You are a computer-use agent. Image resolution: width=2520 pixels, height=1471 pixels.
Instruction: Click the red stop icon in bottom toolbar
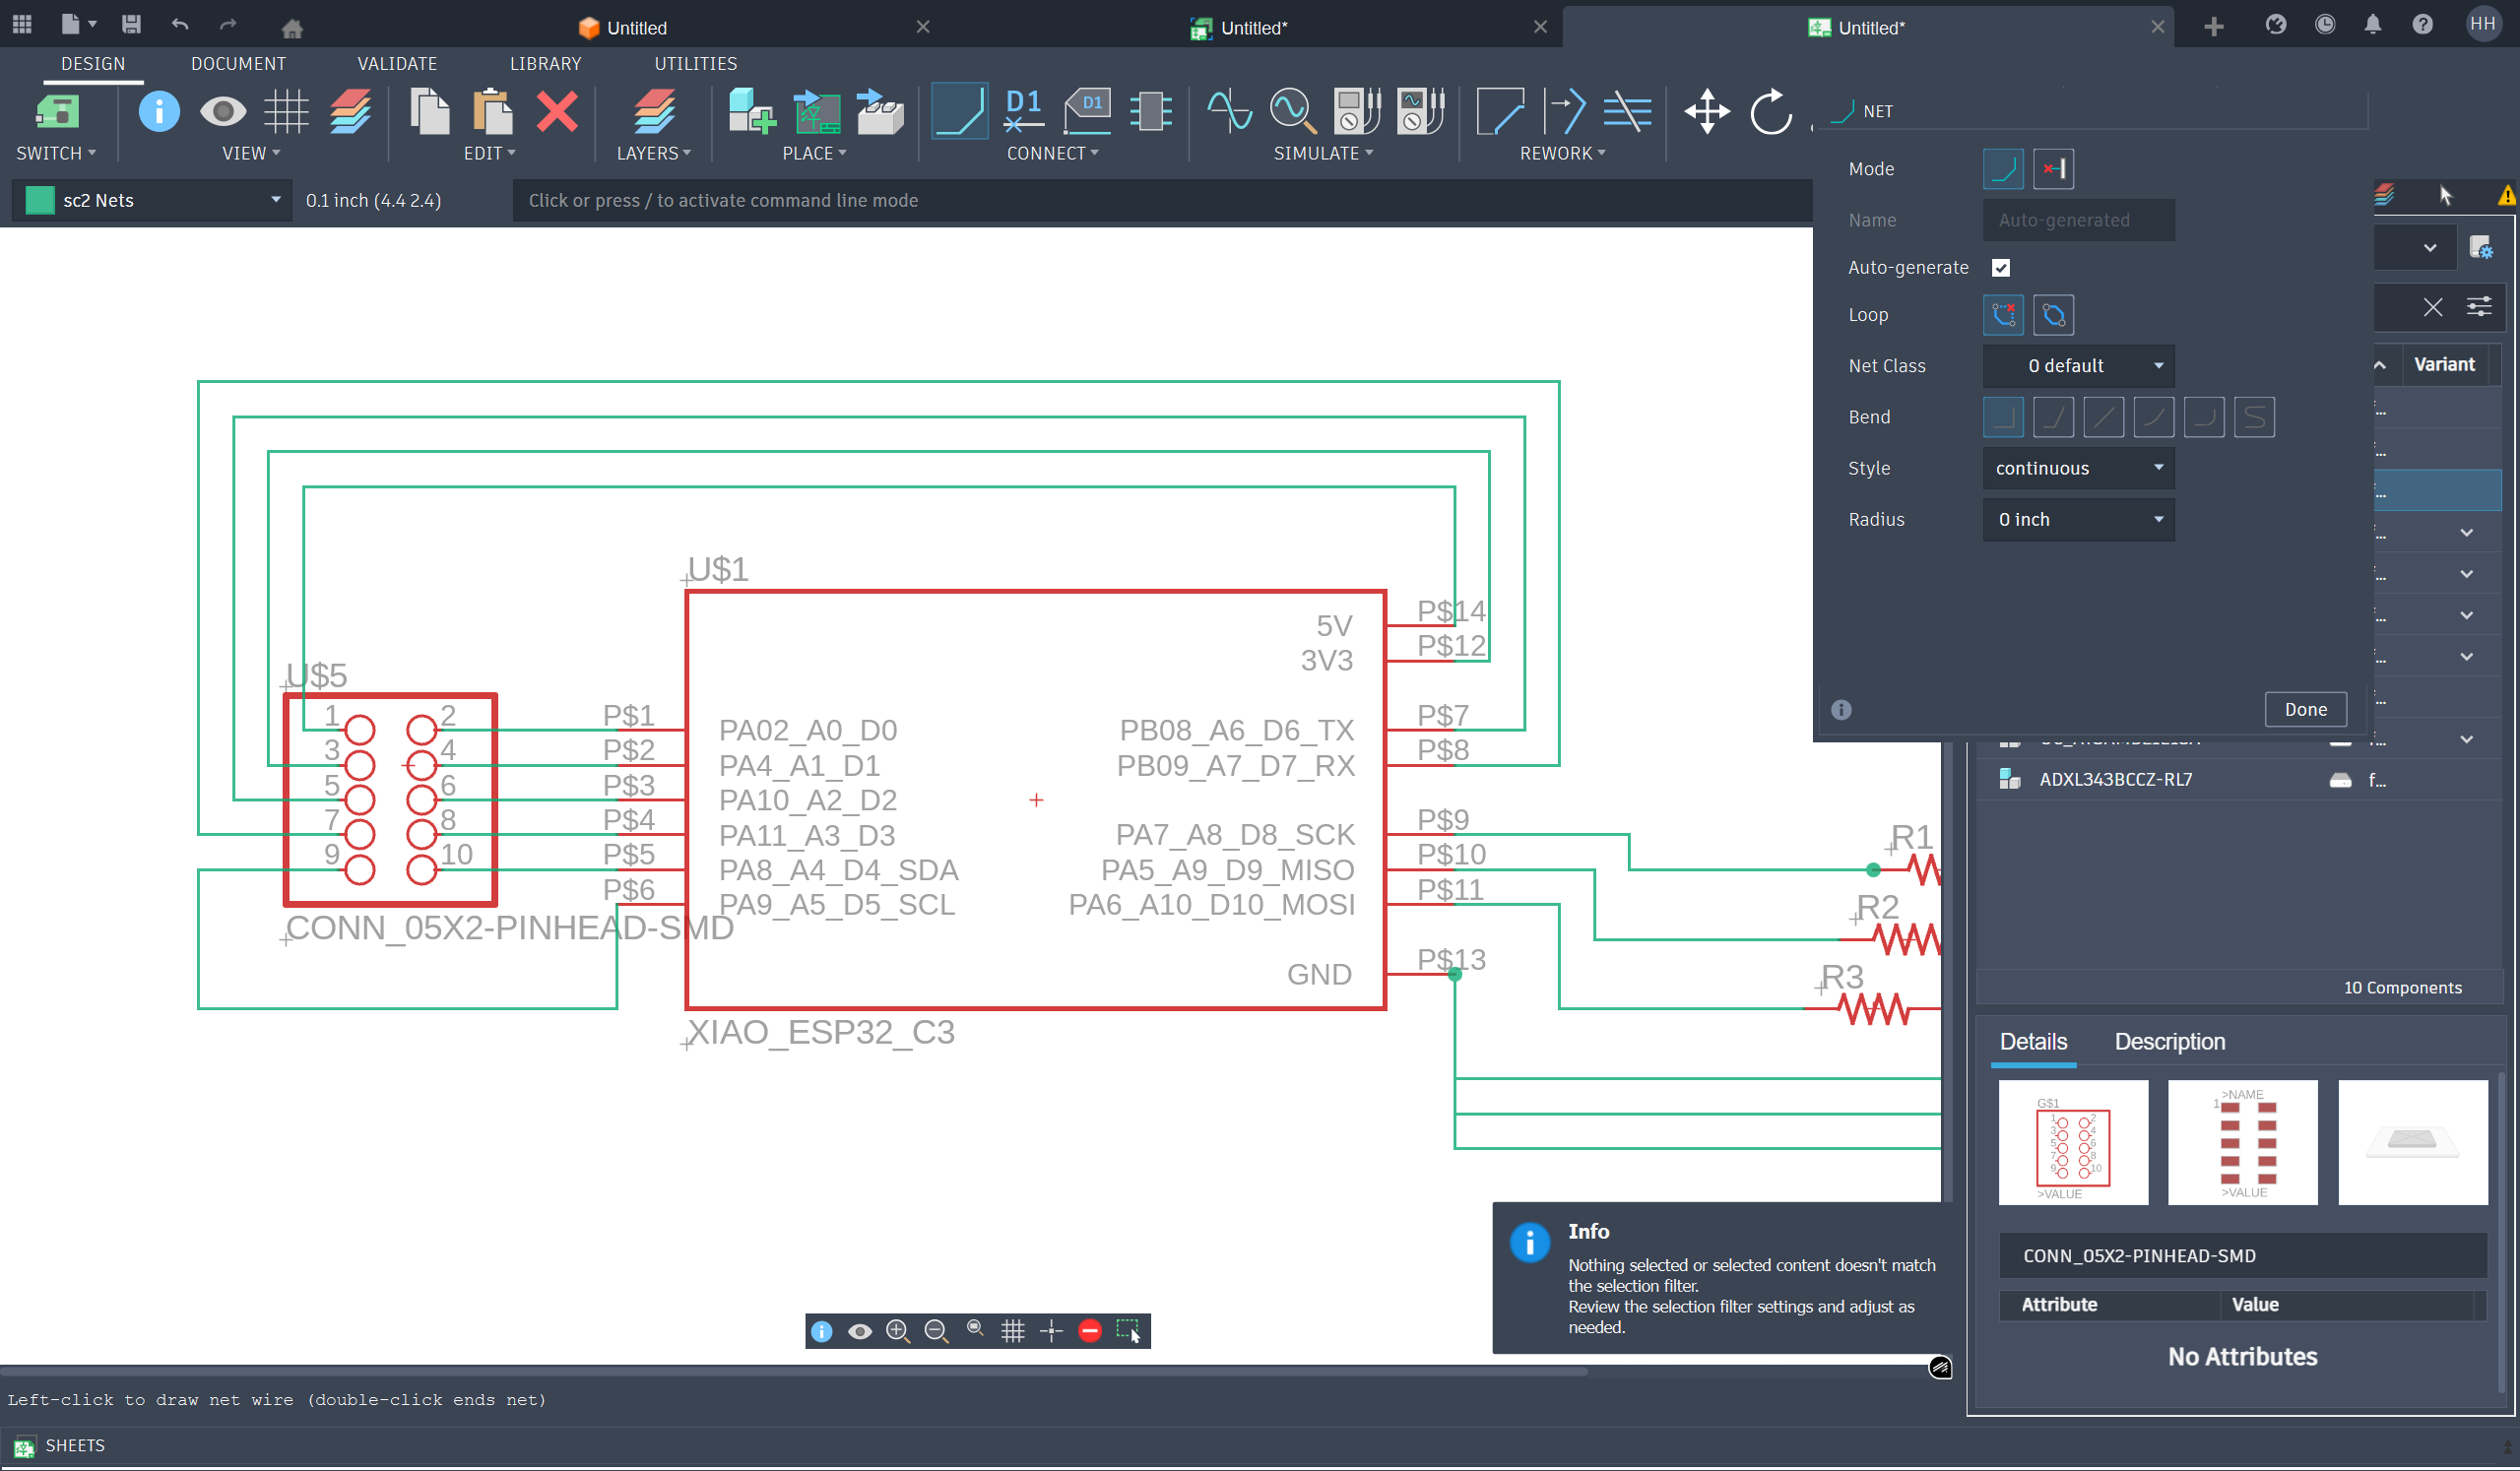pos(1090,1330)
